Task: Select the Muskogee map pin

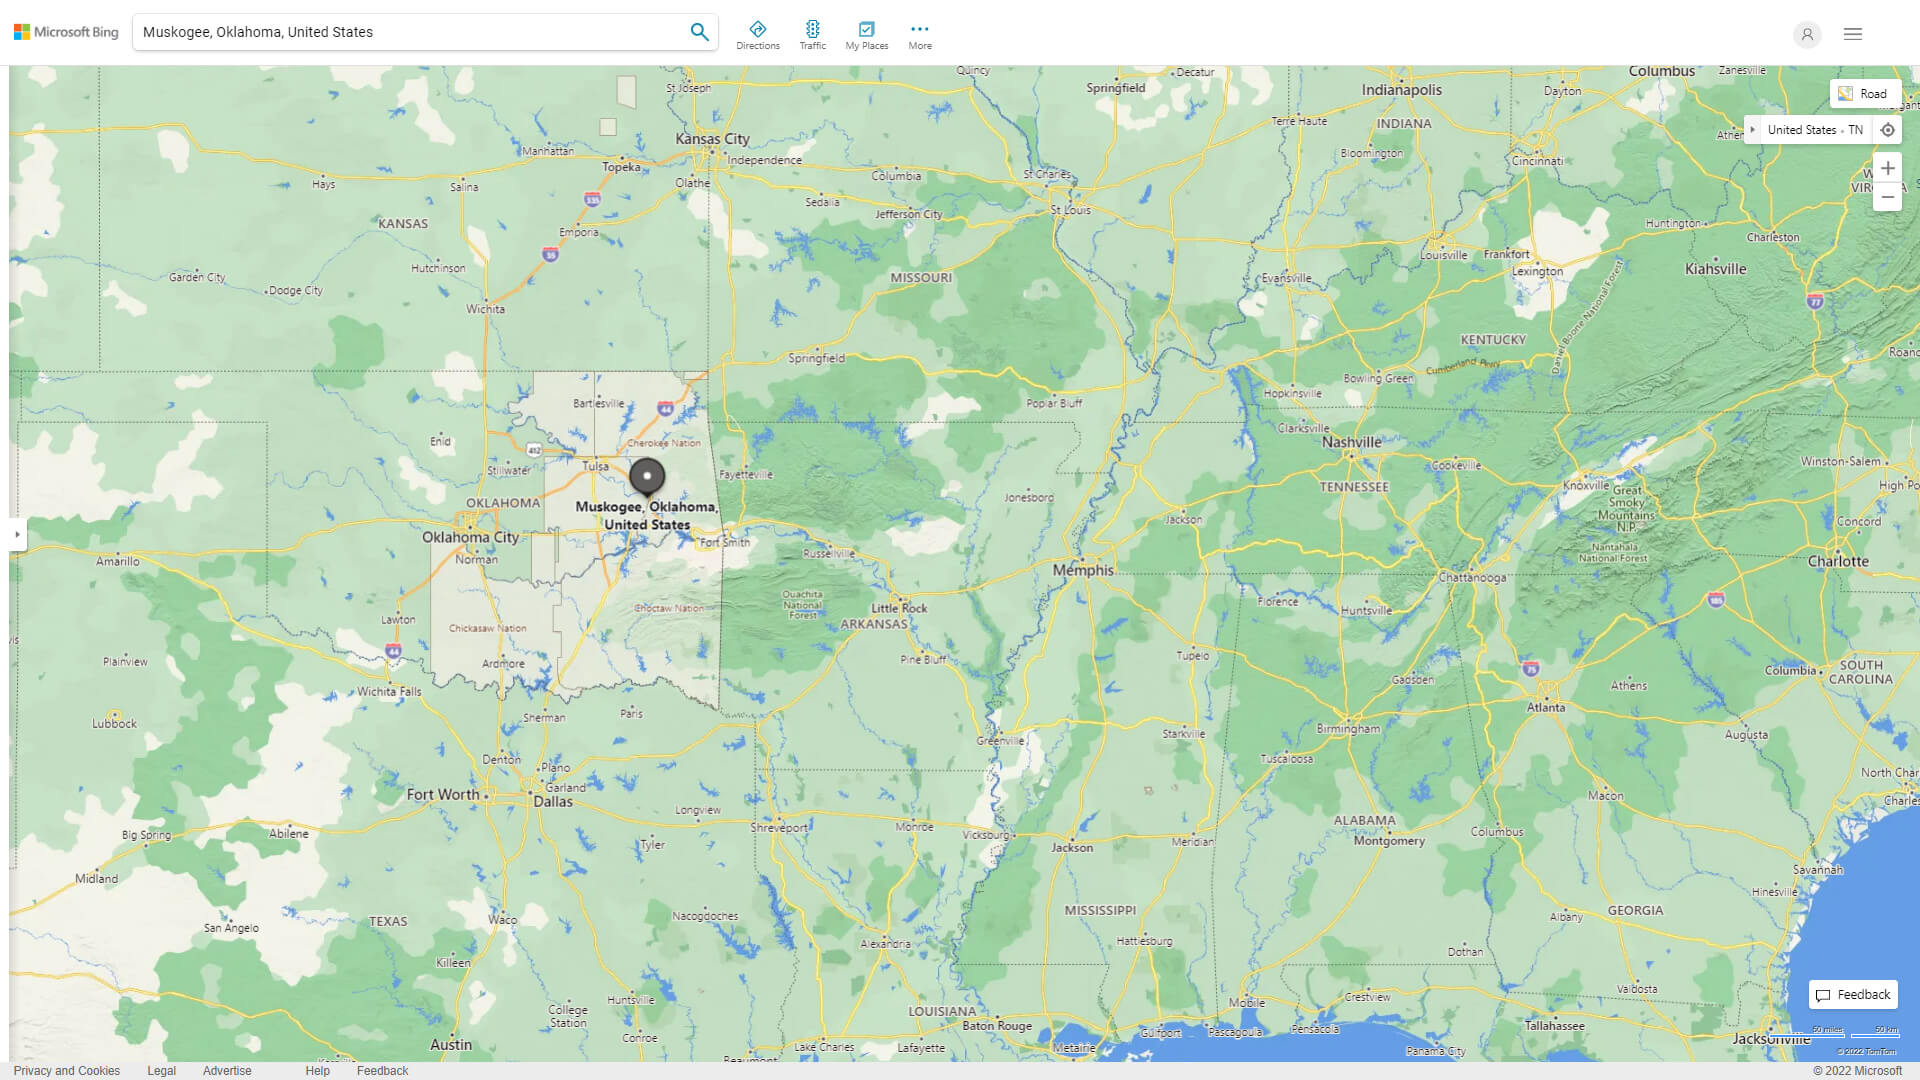Action: (x=646, y=477)
